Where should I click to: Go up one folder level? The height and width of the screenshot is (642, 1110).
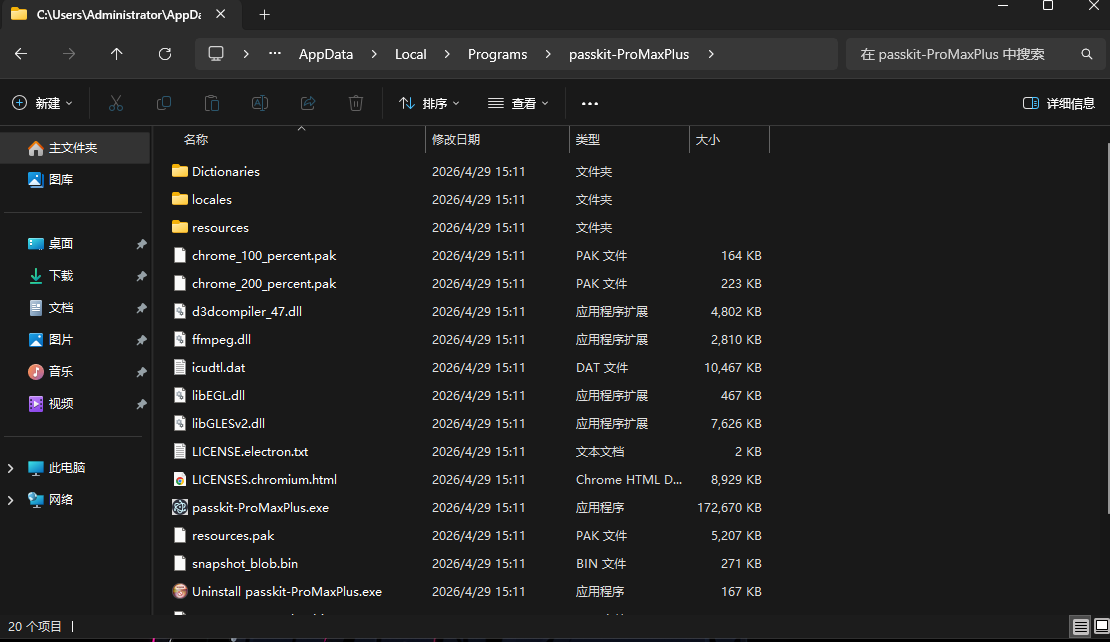coord(117,54)
